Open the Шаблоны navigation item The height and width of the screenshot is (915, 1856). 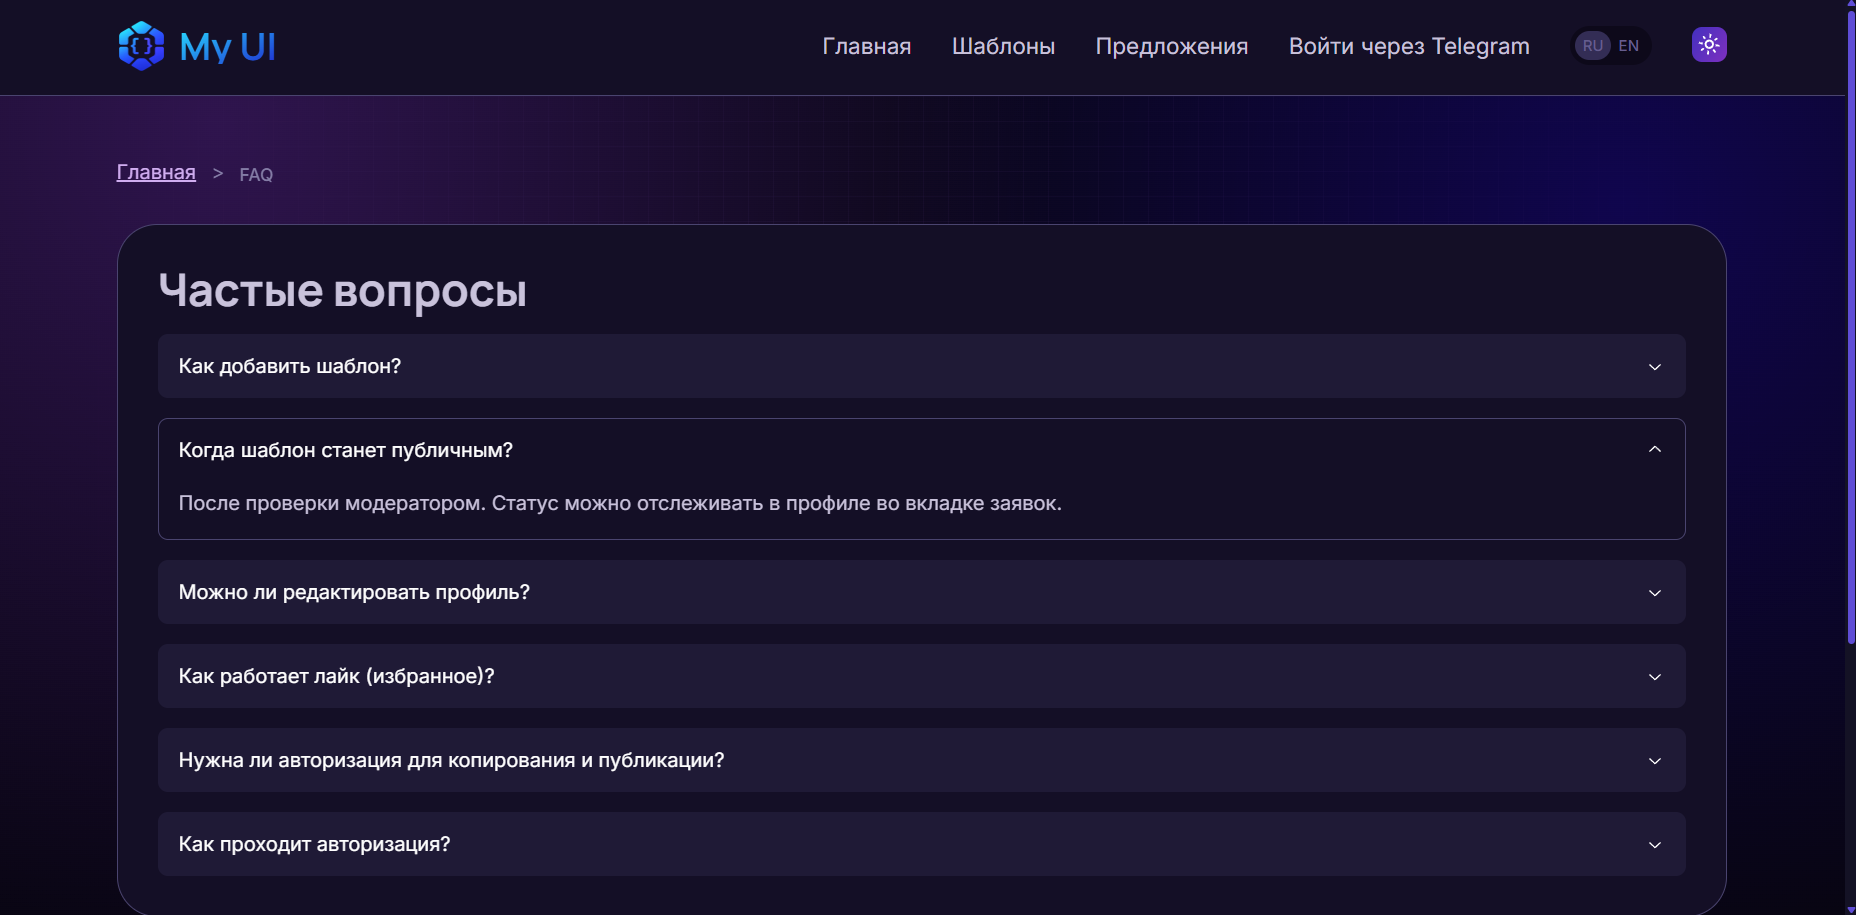click(1004, 46)
